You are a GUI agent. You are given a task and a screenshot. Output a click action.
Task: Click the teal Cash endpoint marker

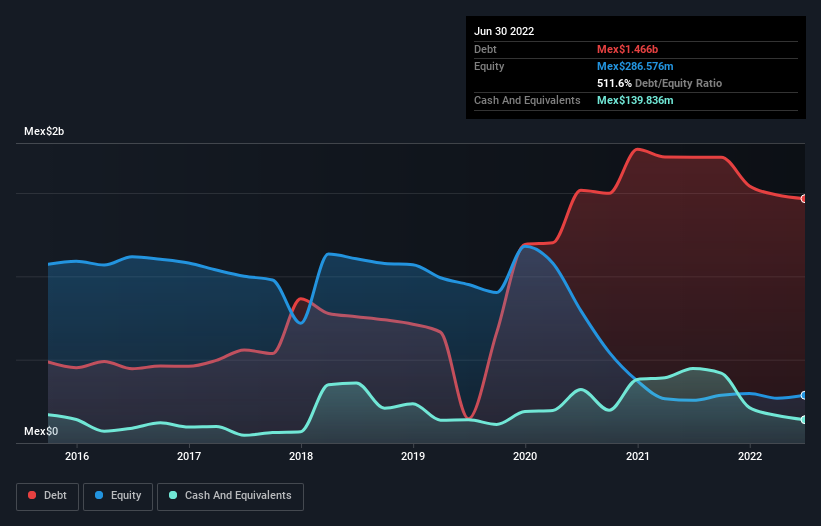(804, 420)
